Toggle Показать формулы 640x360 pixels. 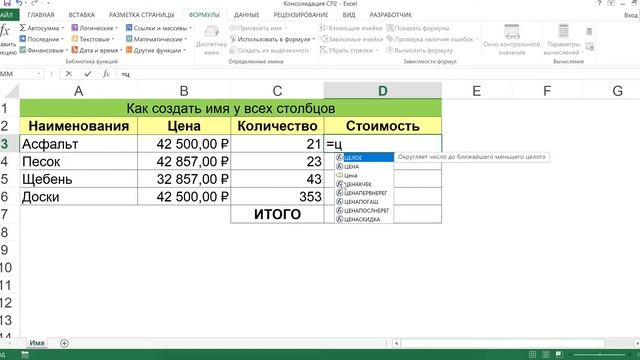pyautogui.click(x=418, y=28)
